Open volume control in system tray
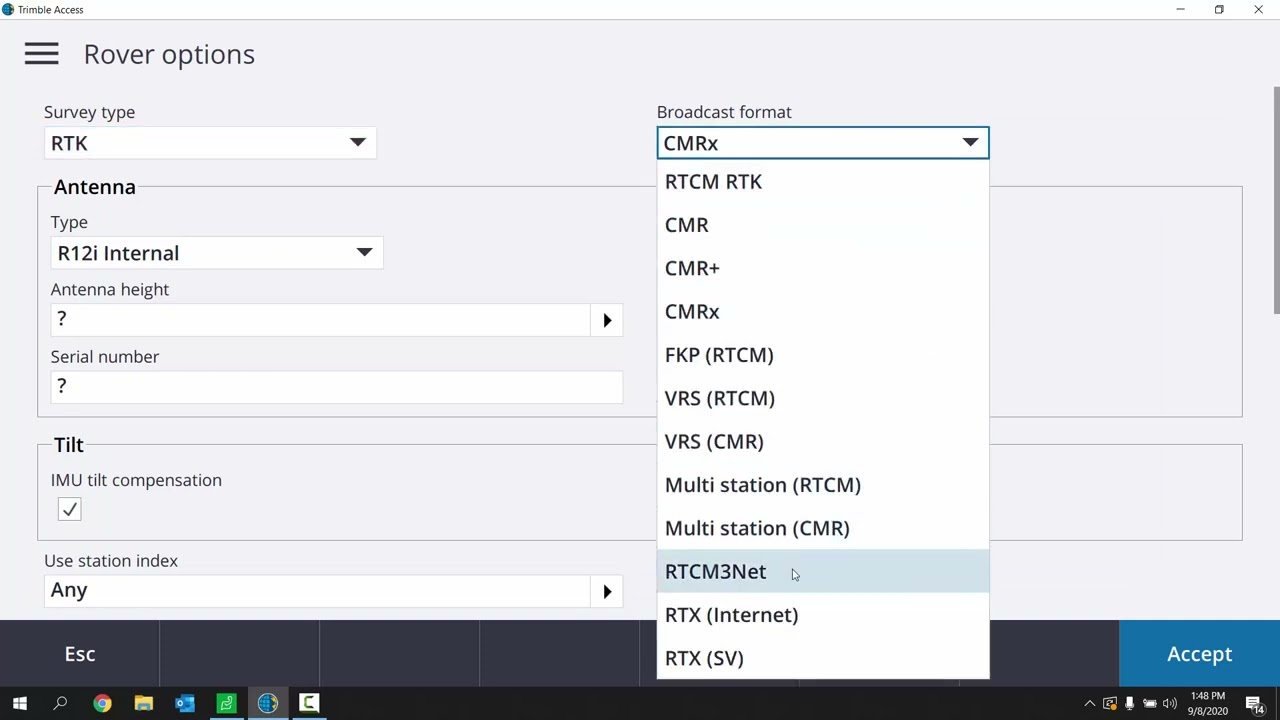 [x=1169, y=703]
